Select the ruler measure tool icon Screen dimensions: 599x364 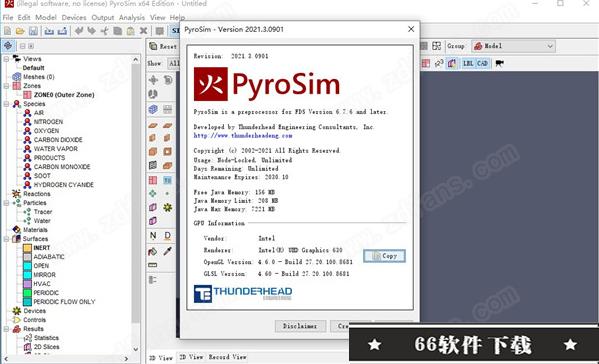tap(153, 265)
